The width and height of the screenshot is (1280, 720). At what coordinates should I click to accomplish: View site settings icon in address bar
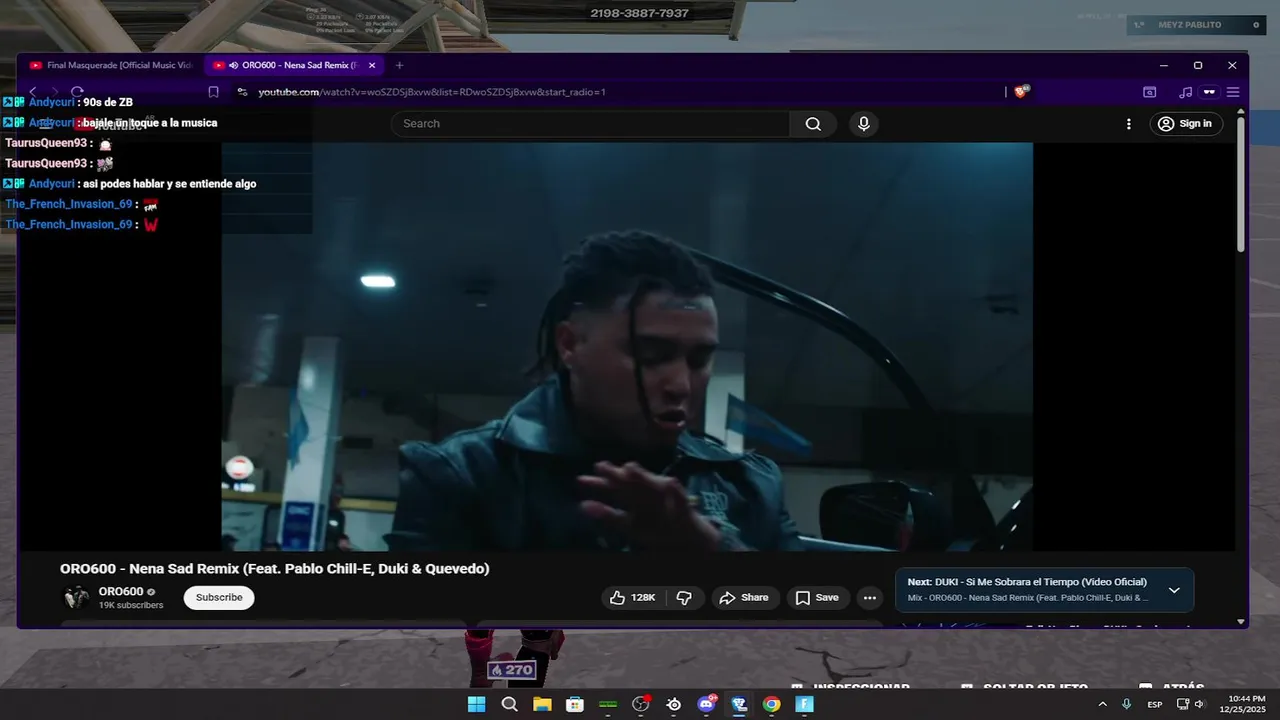tap(242, 92)
